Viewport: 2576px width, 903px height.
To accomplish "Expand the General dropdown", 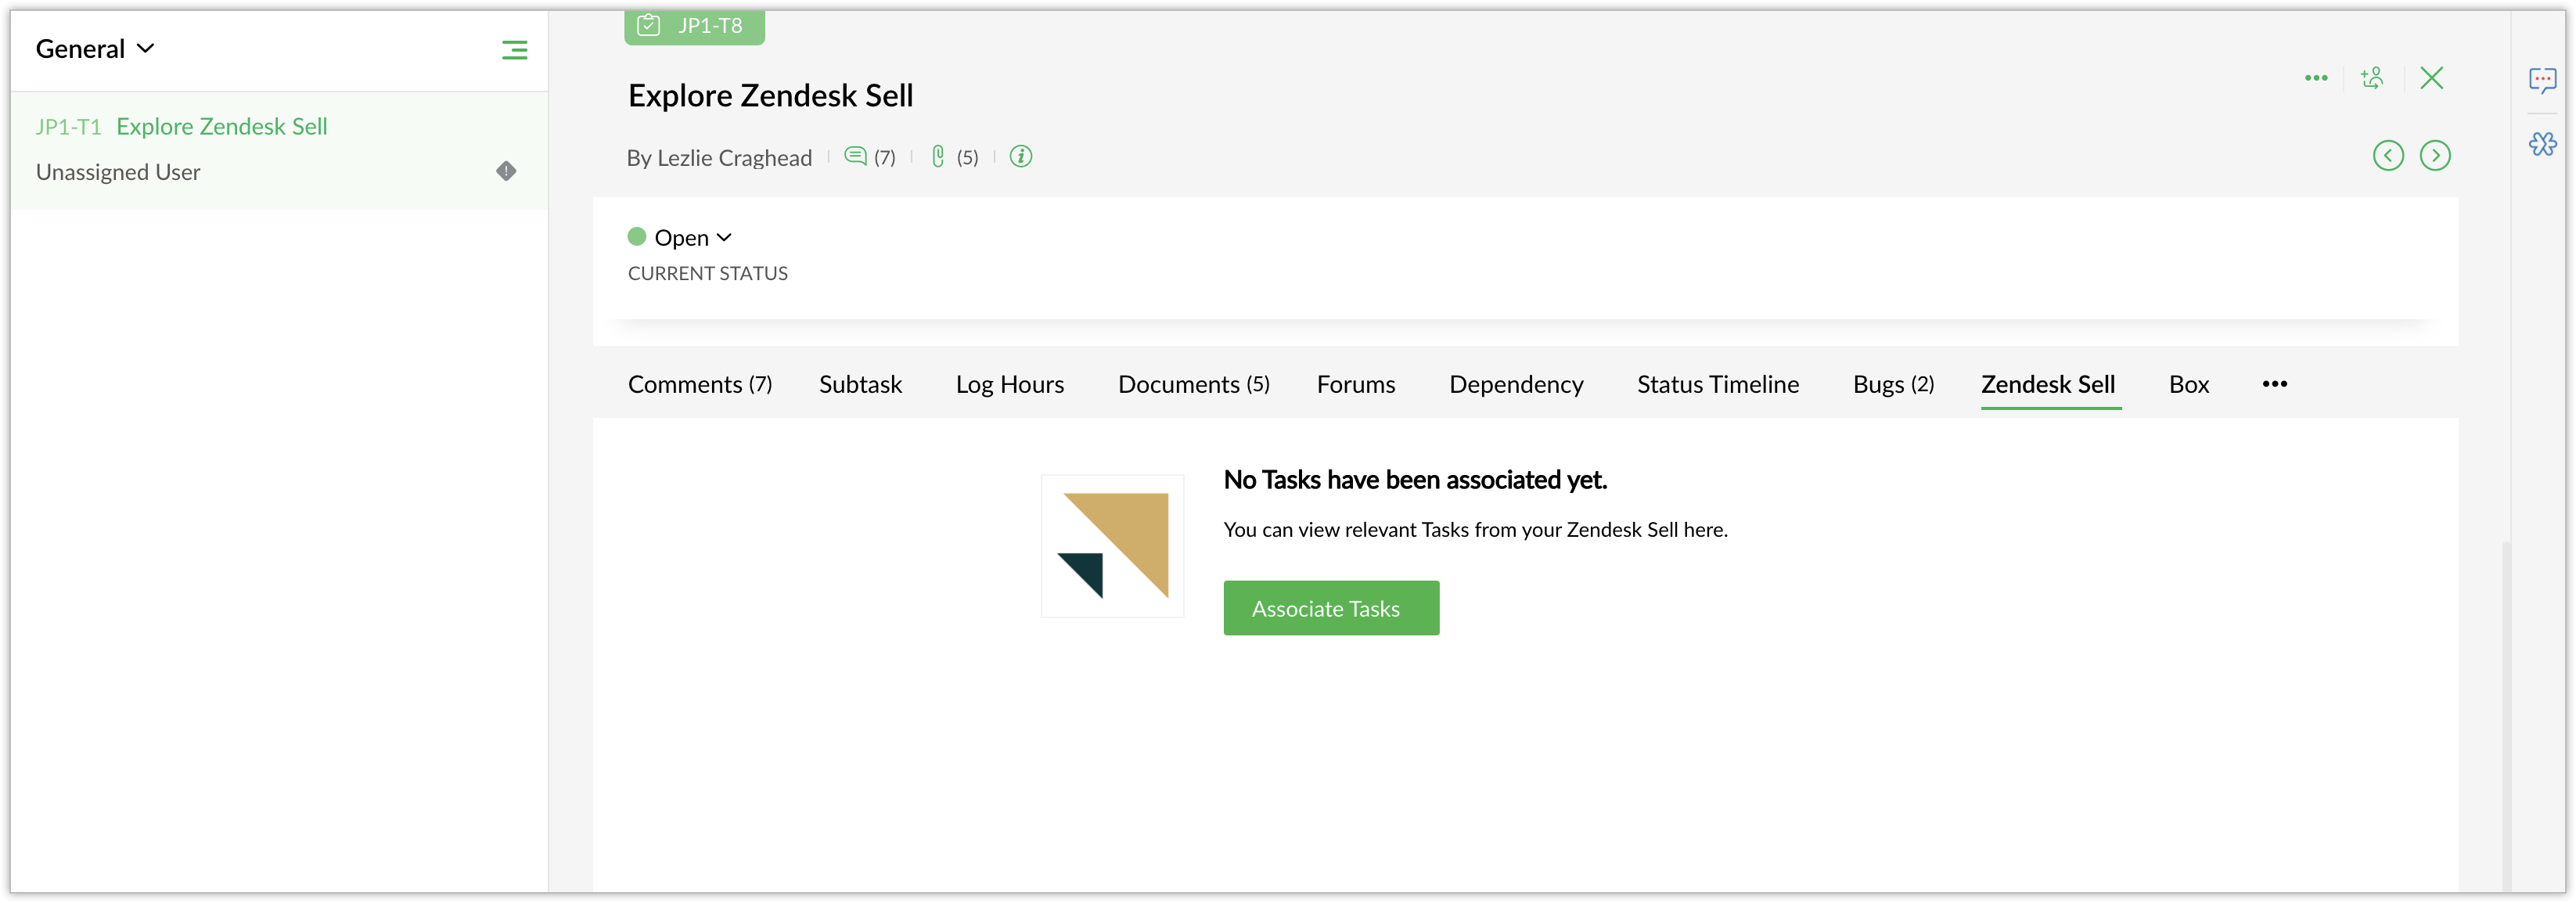I will point(95,49).
